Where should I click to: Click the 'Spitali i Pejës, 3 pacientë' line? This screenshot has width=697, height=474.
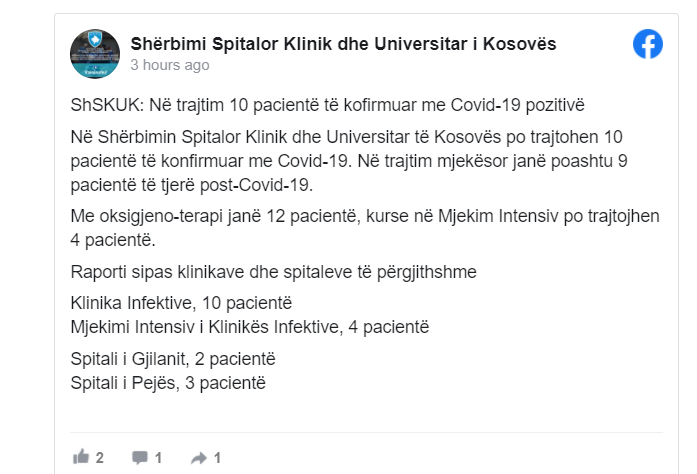[168, 383]
